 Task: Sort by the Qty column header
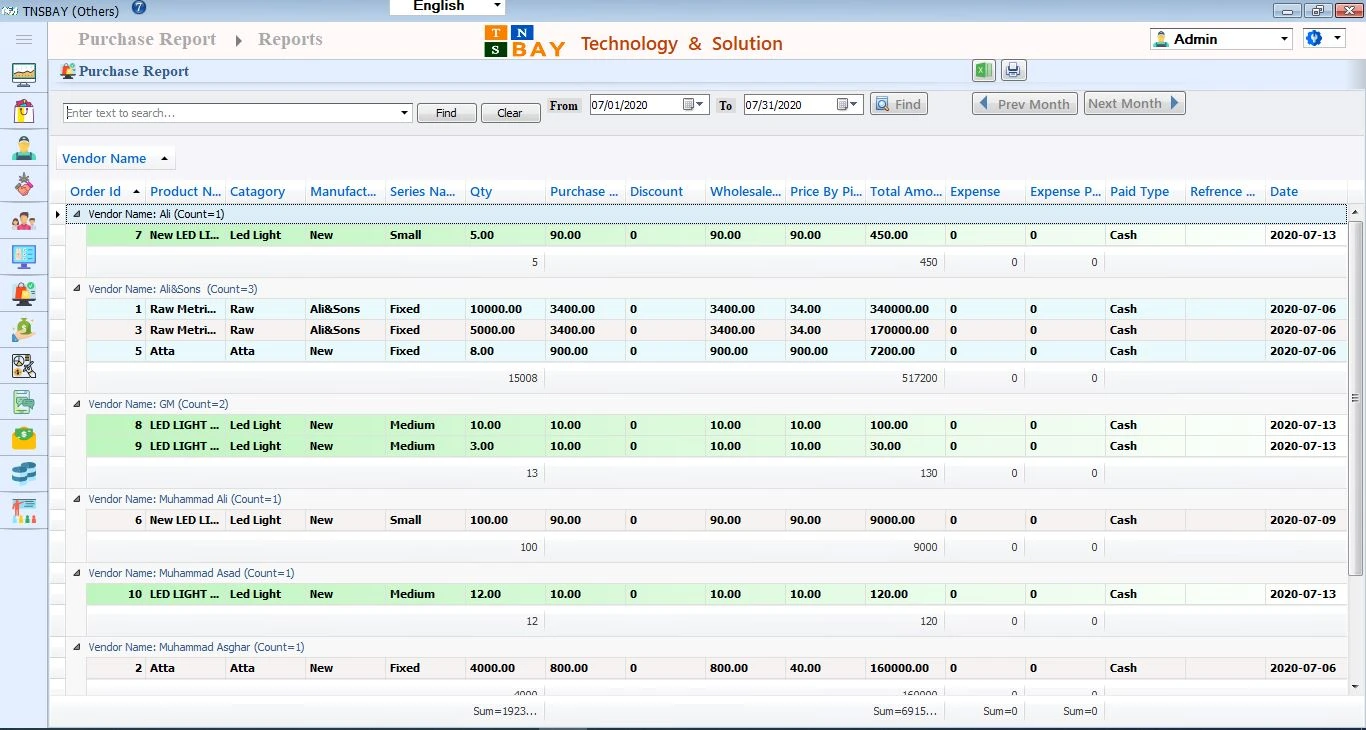pyautogui.click(x=481, y=192)
